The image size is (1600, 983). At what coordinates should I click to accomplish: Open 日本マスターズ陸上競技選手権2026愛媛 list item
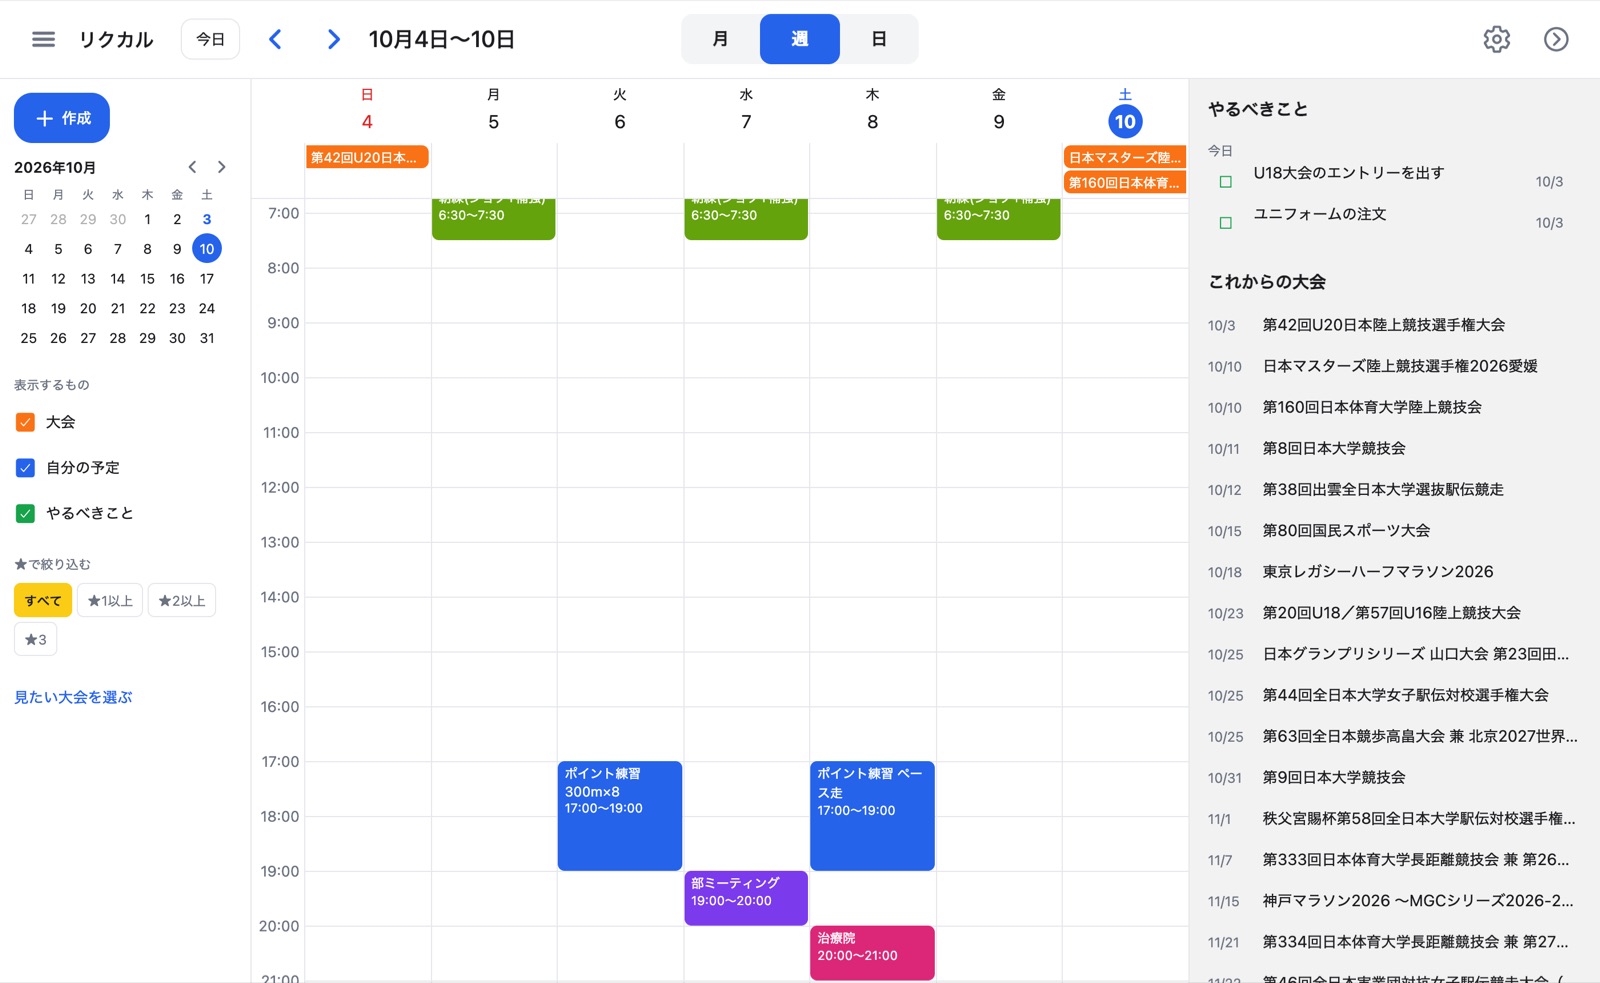pos(1393,366)
